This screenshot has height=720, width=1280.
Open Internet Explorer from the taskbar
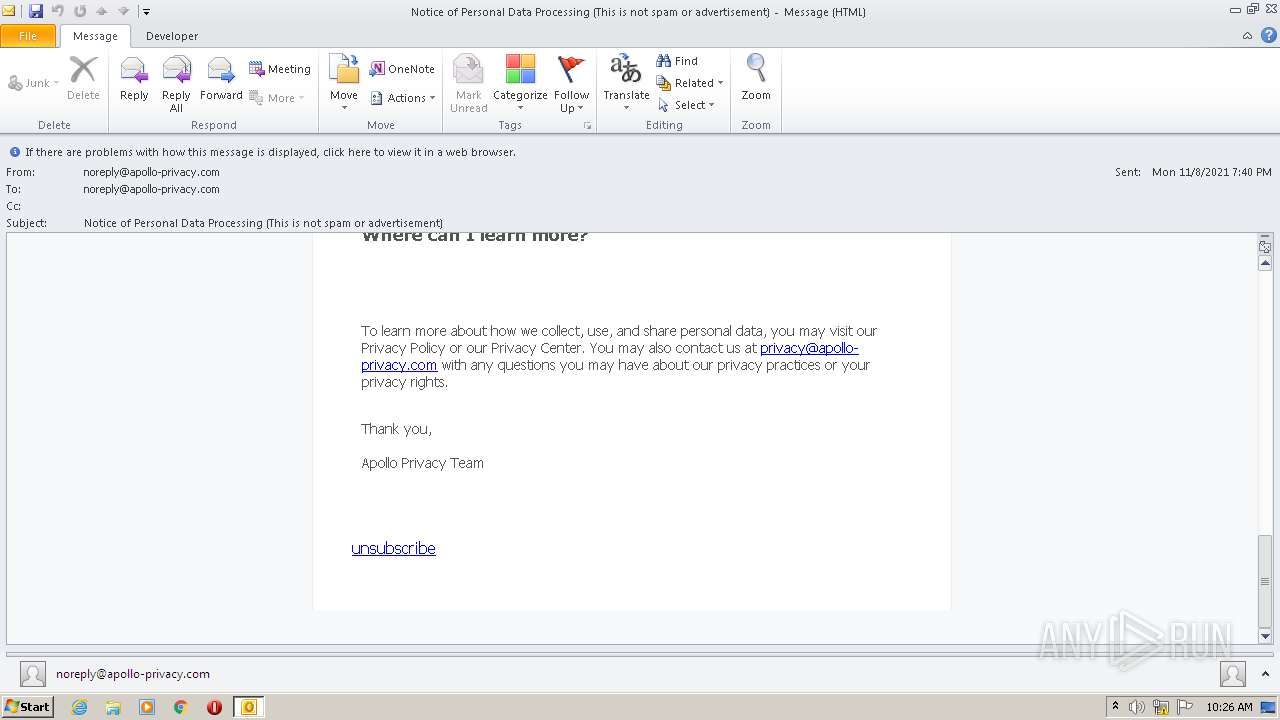[x=79, y=707]
